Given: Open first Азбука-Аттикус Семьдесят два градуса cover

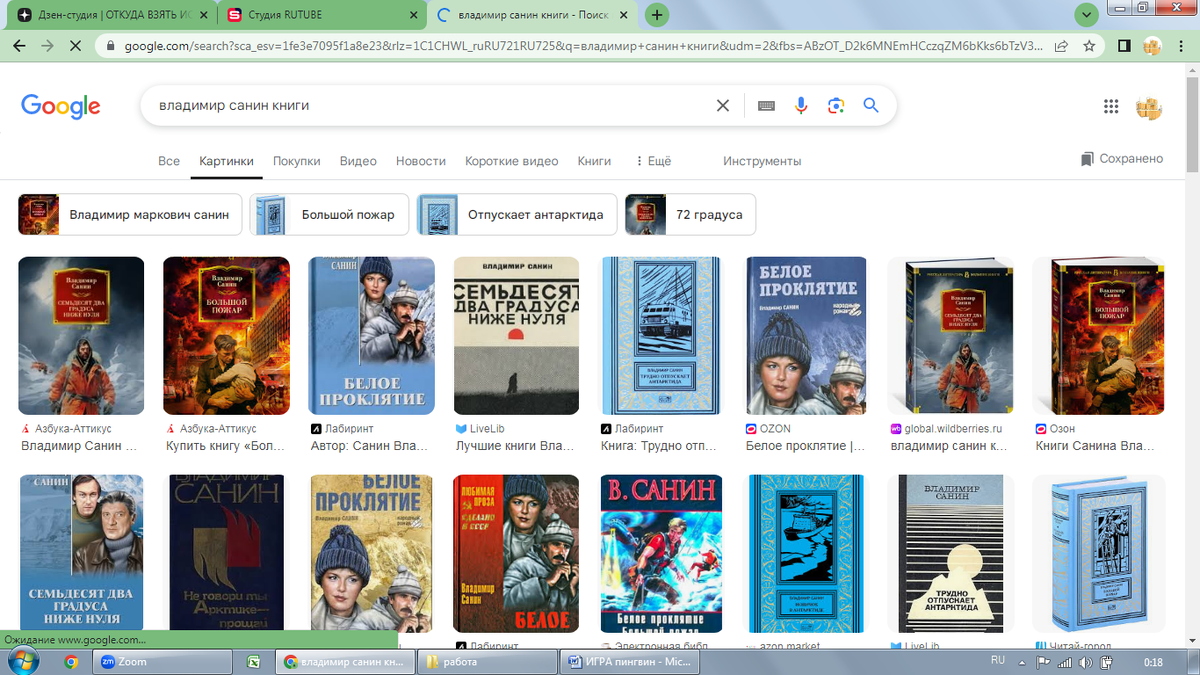Looking at the screenshot, I should click(x=81, y=336).
